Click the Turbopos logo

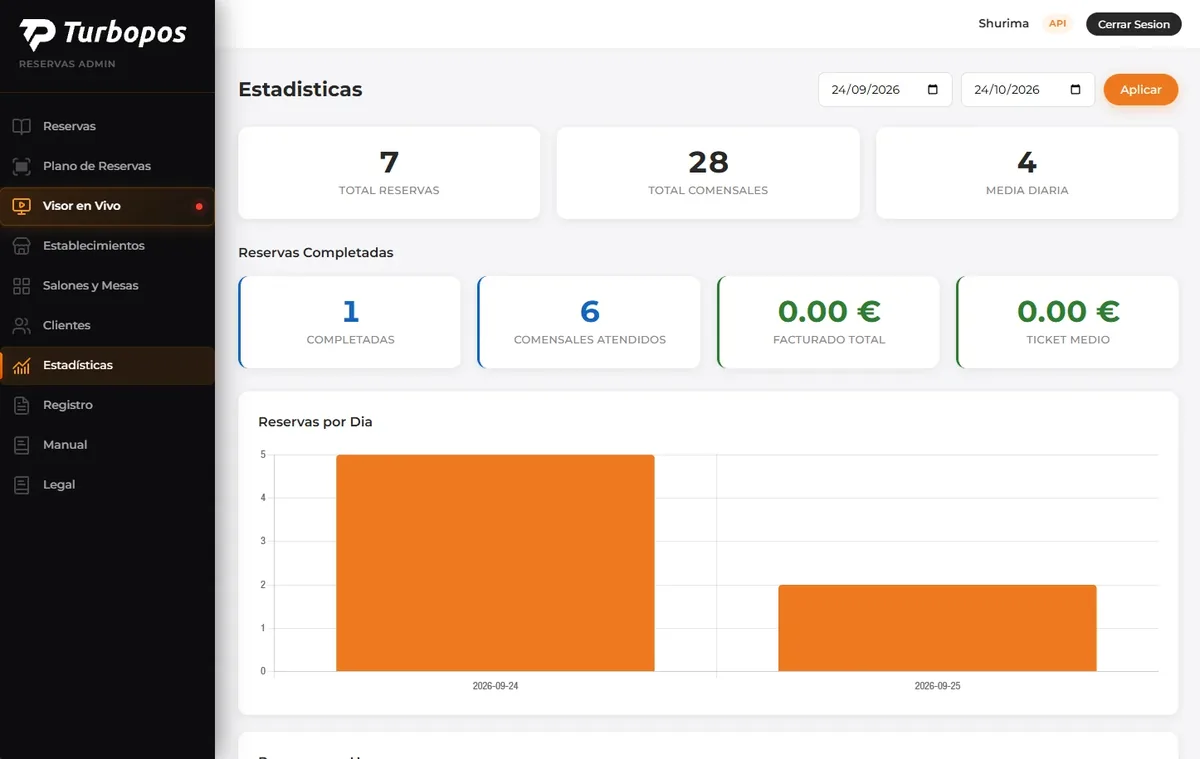click(103, 34)
